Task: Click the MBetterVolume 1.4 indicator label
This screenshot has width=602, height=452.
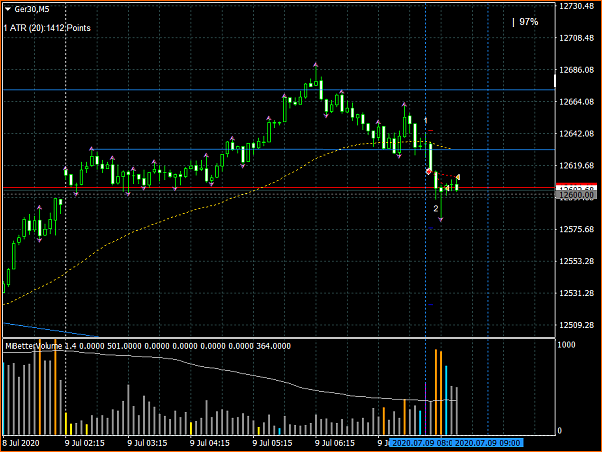Action: coord(40,346)
